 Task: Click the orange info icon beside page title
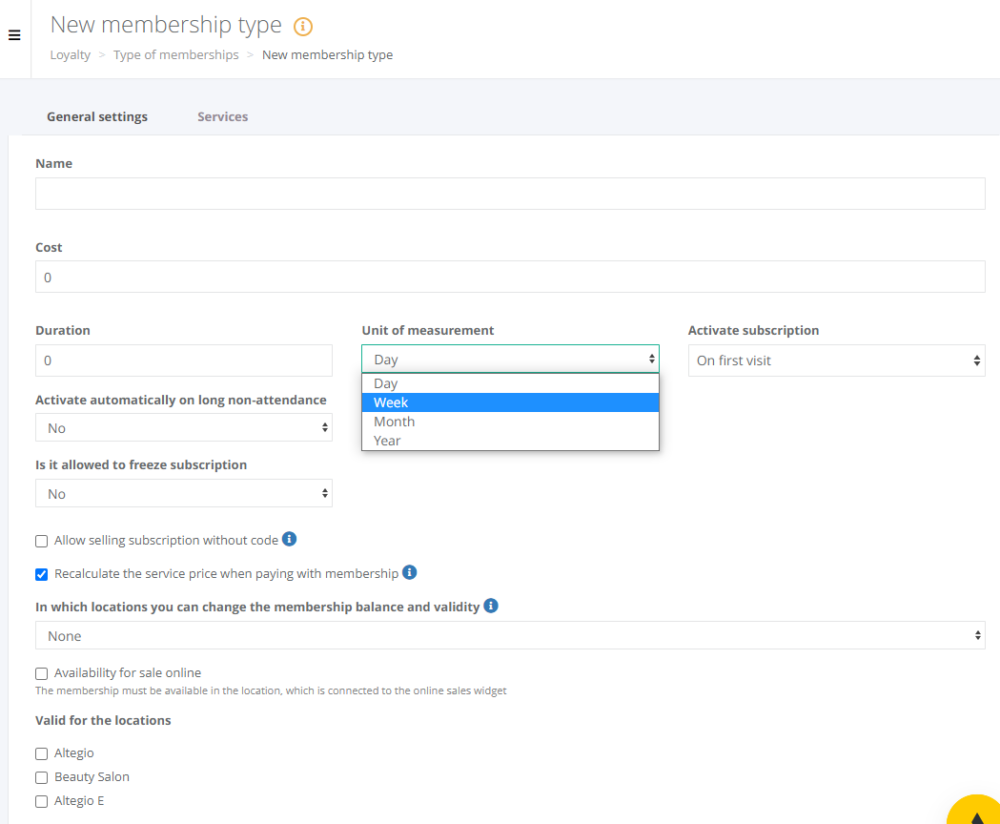[x=303, y=26]
